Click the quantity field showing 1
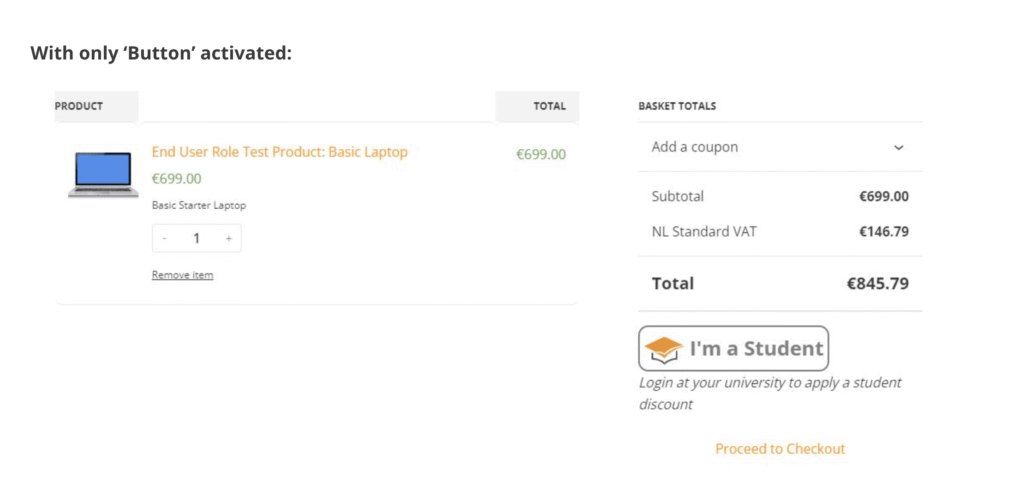This screenshot has height=500, width=1024. coord(197,238)
